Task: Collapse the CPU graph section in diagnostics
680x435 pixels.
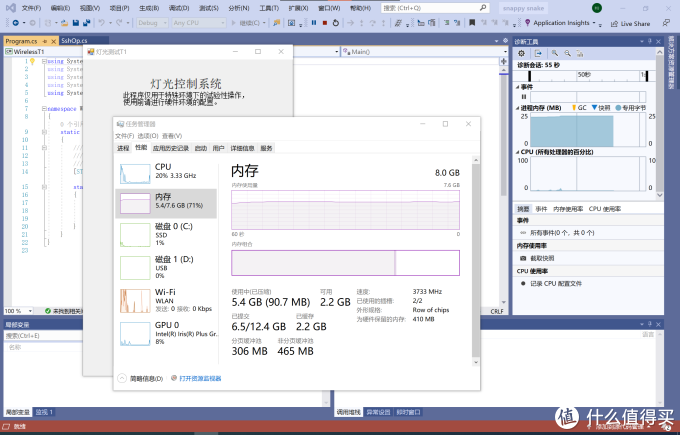Action: [518, 152]
